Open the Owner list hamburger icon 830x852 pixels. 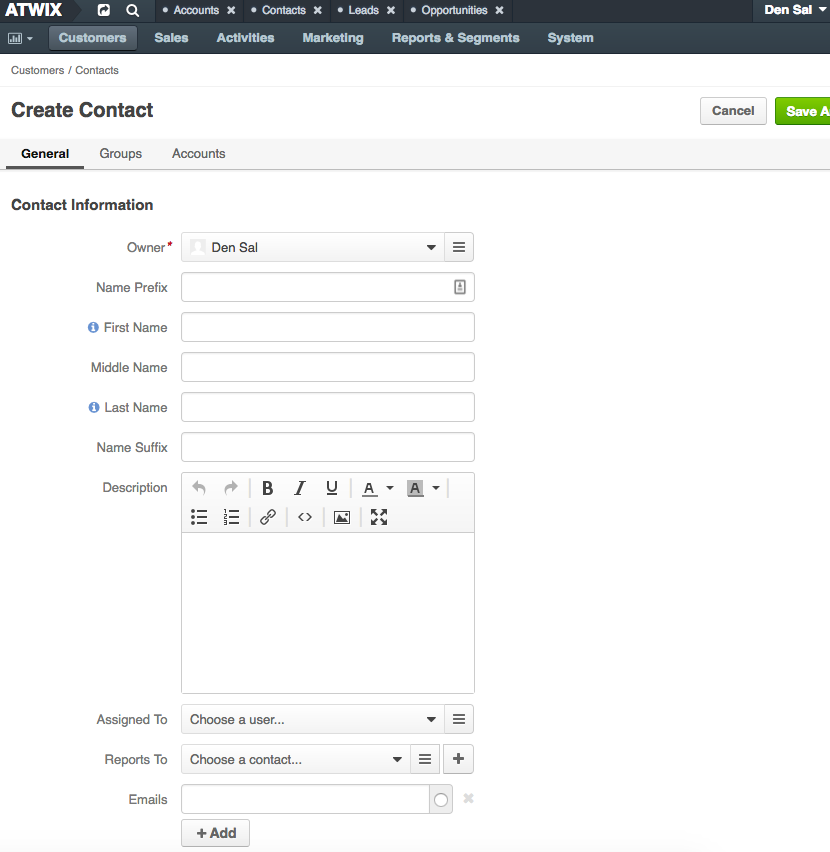(x=459, y=247)
